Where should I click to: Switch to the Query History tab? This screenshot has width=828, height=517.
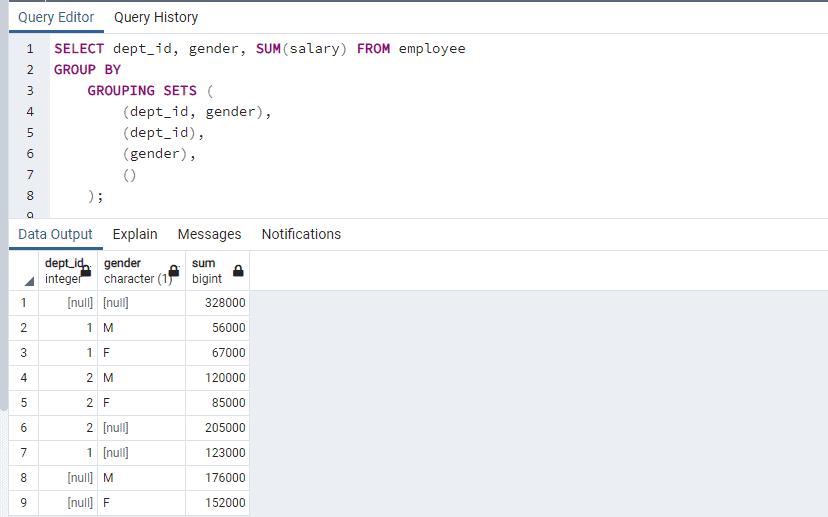tap(156, 17)
